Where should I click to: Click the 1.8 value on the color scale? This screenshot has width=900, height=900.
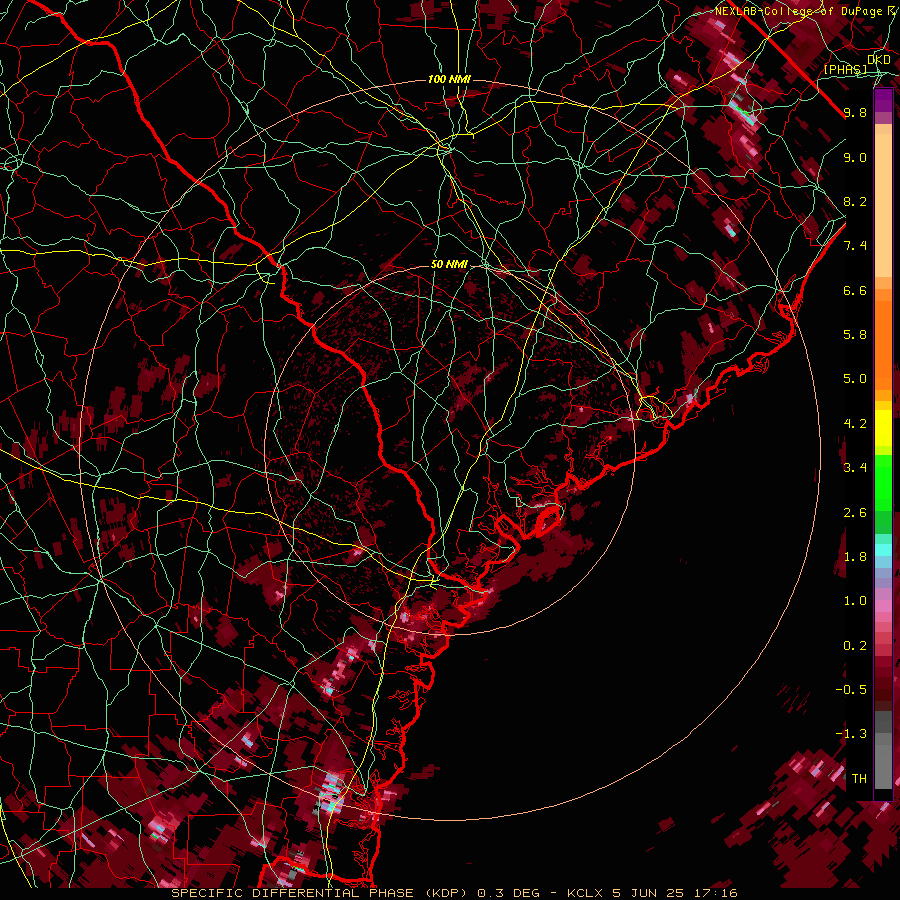pos(855,557)
